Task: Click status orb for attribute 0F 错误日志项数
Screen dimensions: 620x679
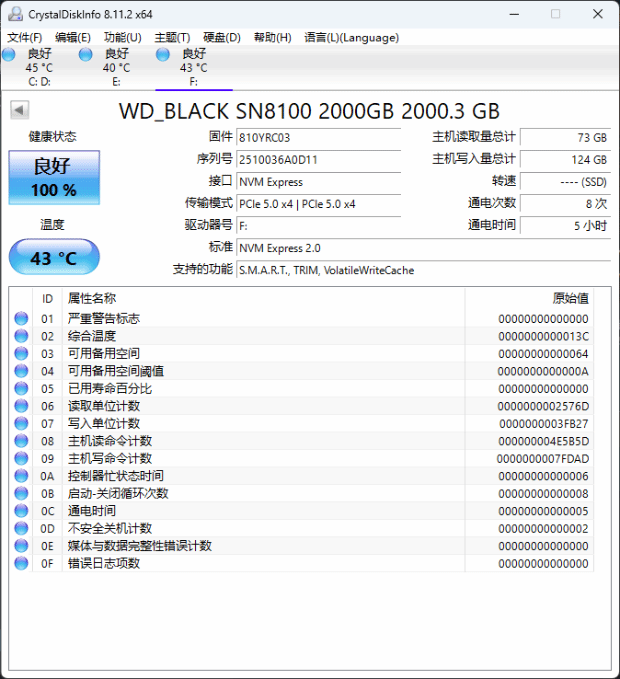Action: 21,563
